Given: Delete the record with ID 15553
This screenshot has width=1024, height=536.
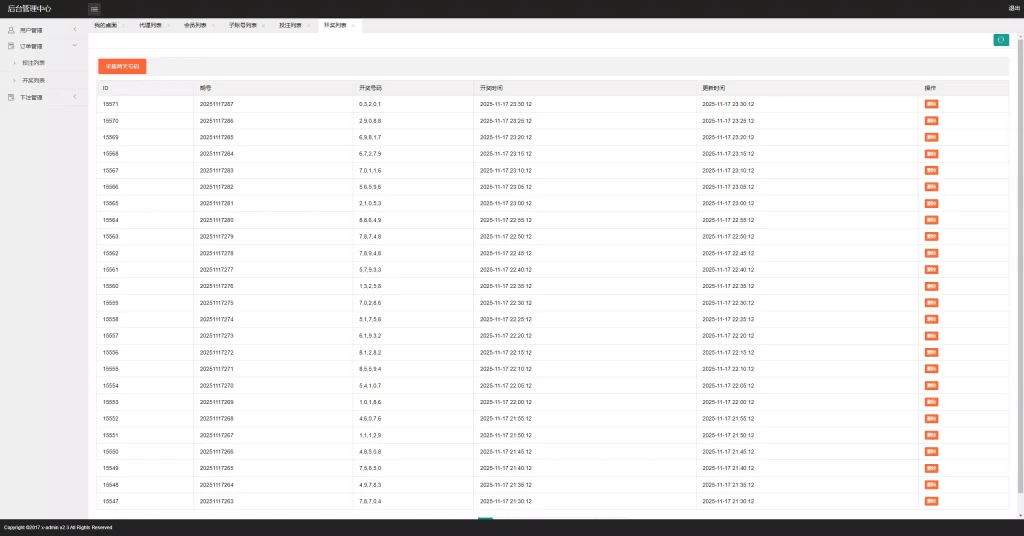Looking at the screenshot, I should click(x=931, y=402).
